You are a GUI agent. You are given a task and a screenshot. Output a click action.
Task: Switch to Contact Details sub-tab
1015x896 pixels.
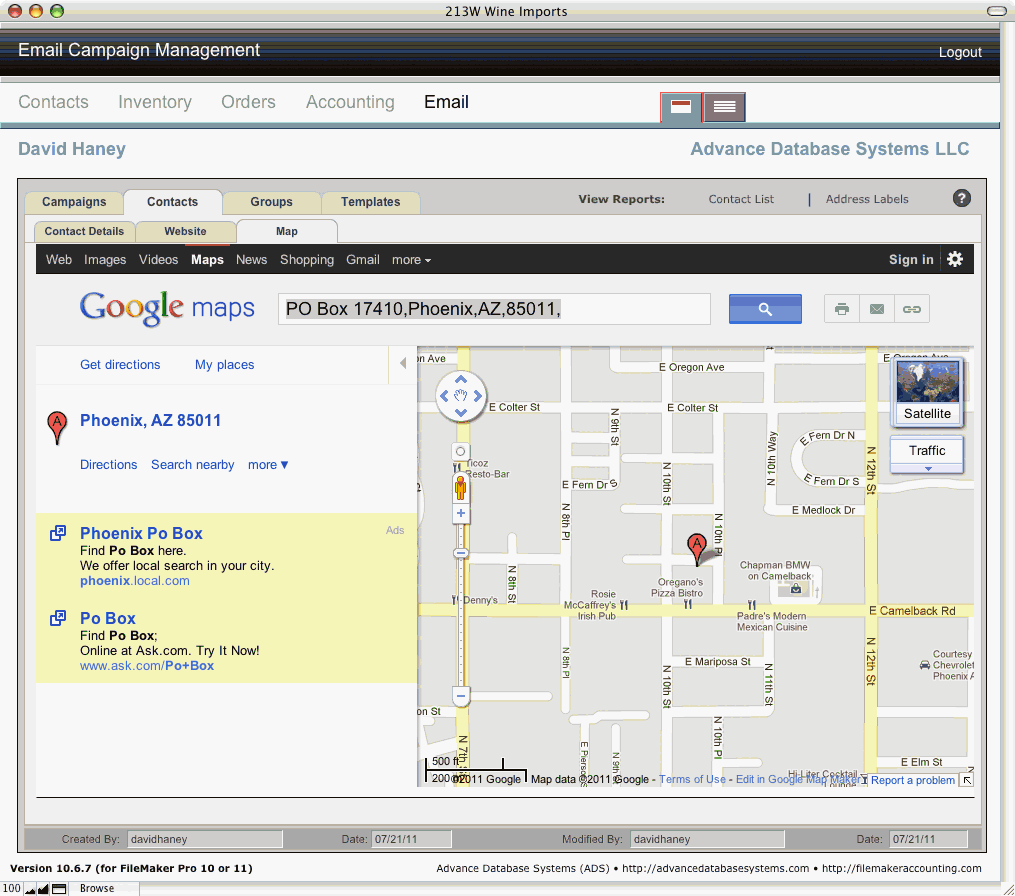pos(84,231)
